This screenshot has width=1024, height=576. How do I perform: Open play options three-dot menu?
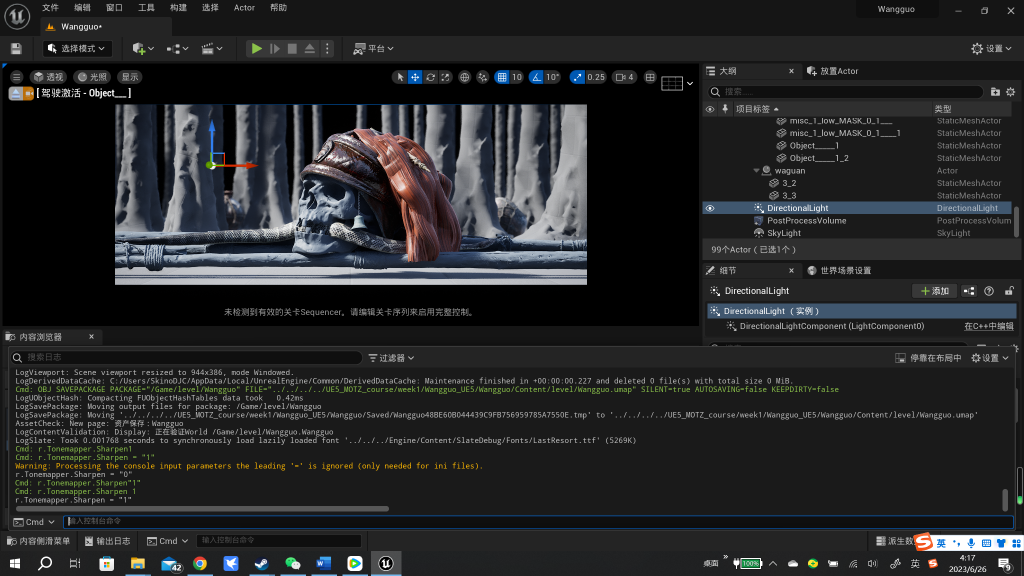pos(327,48)
